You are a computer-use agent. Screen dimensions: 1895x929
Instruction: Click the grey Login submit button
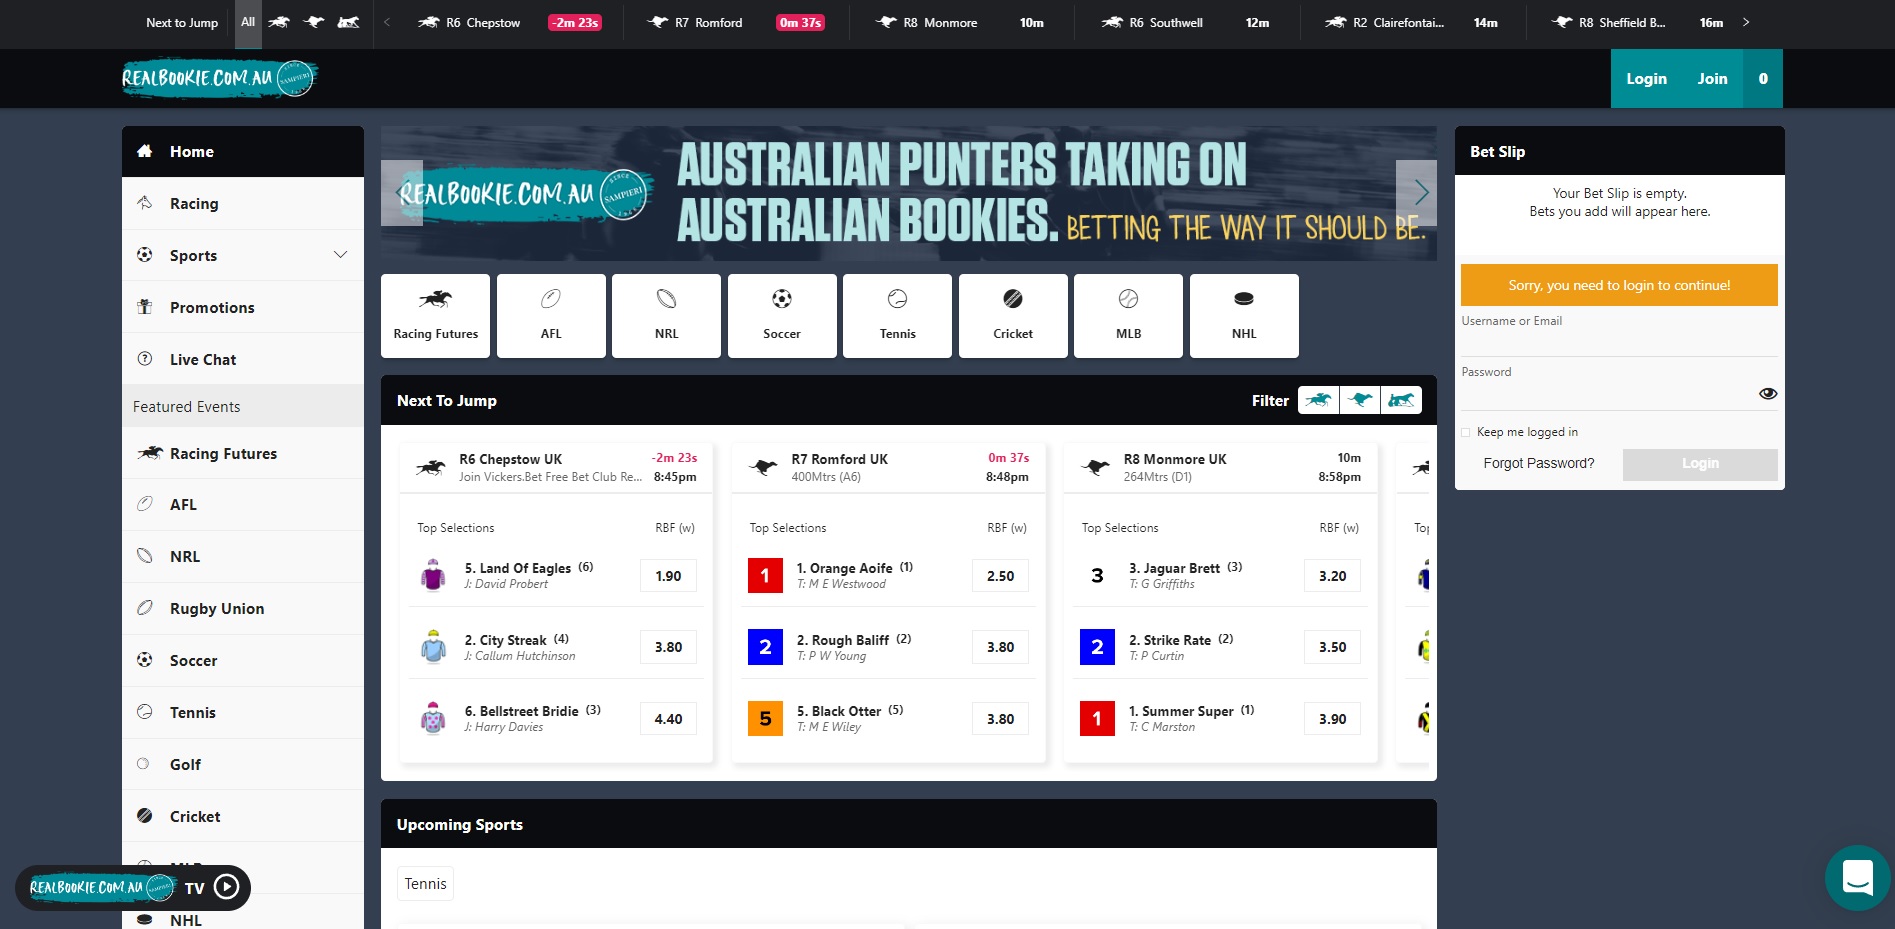click(1700, 464)
